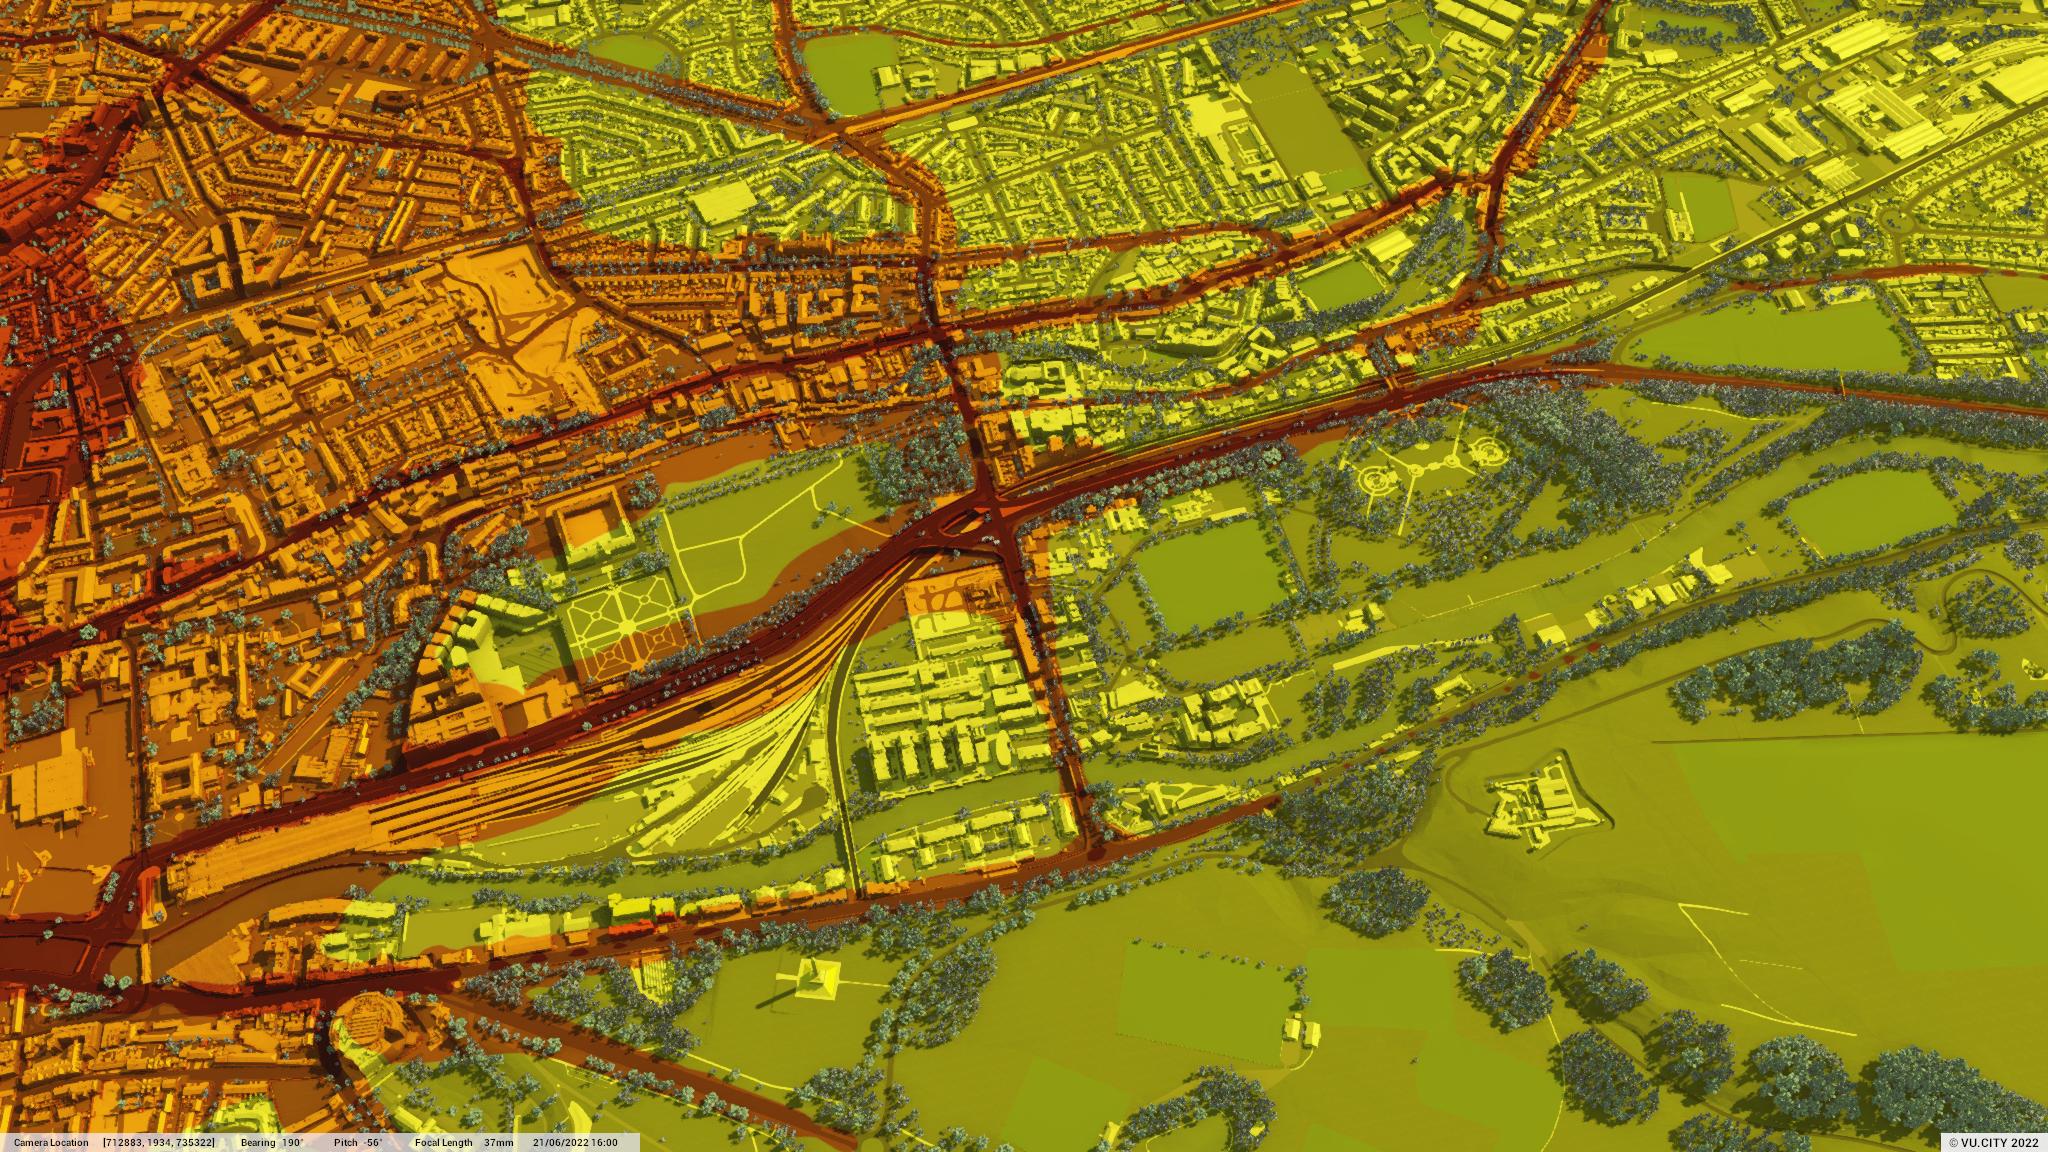Screen dimensions: 2048x1152
Task: Click the bearing value 190°
Action: tap(292, 1142)
